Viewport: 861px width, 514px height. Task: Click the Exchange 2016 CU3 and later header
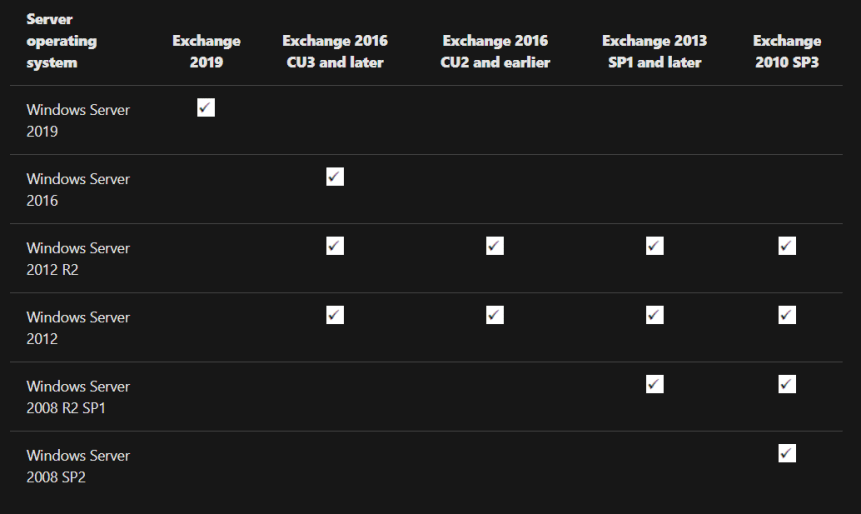[x=335, y=52]
